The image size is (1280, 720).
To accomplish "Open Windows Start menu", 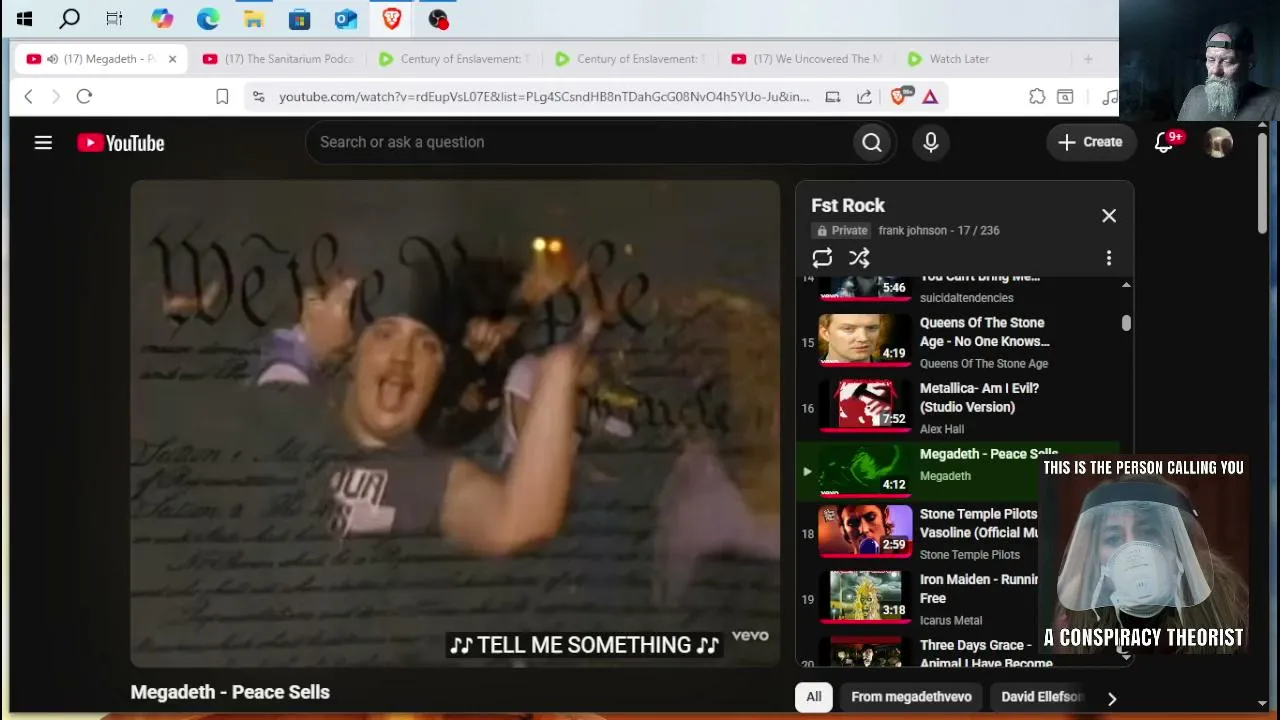I will click(x=24, y=18).
